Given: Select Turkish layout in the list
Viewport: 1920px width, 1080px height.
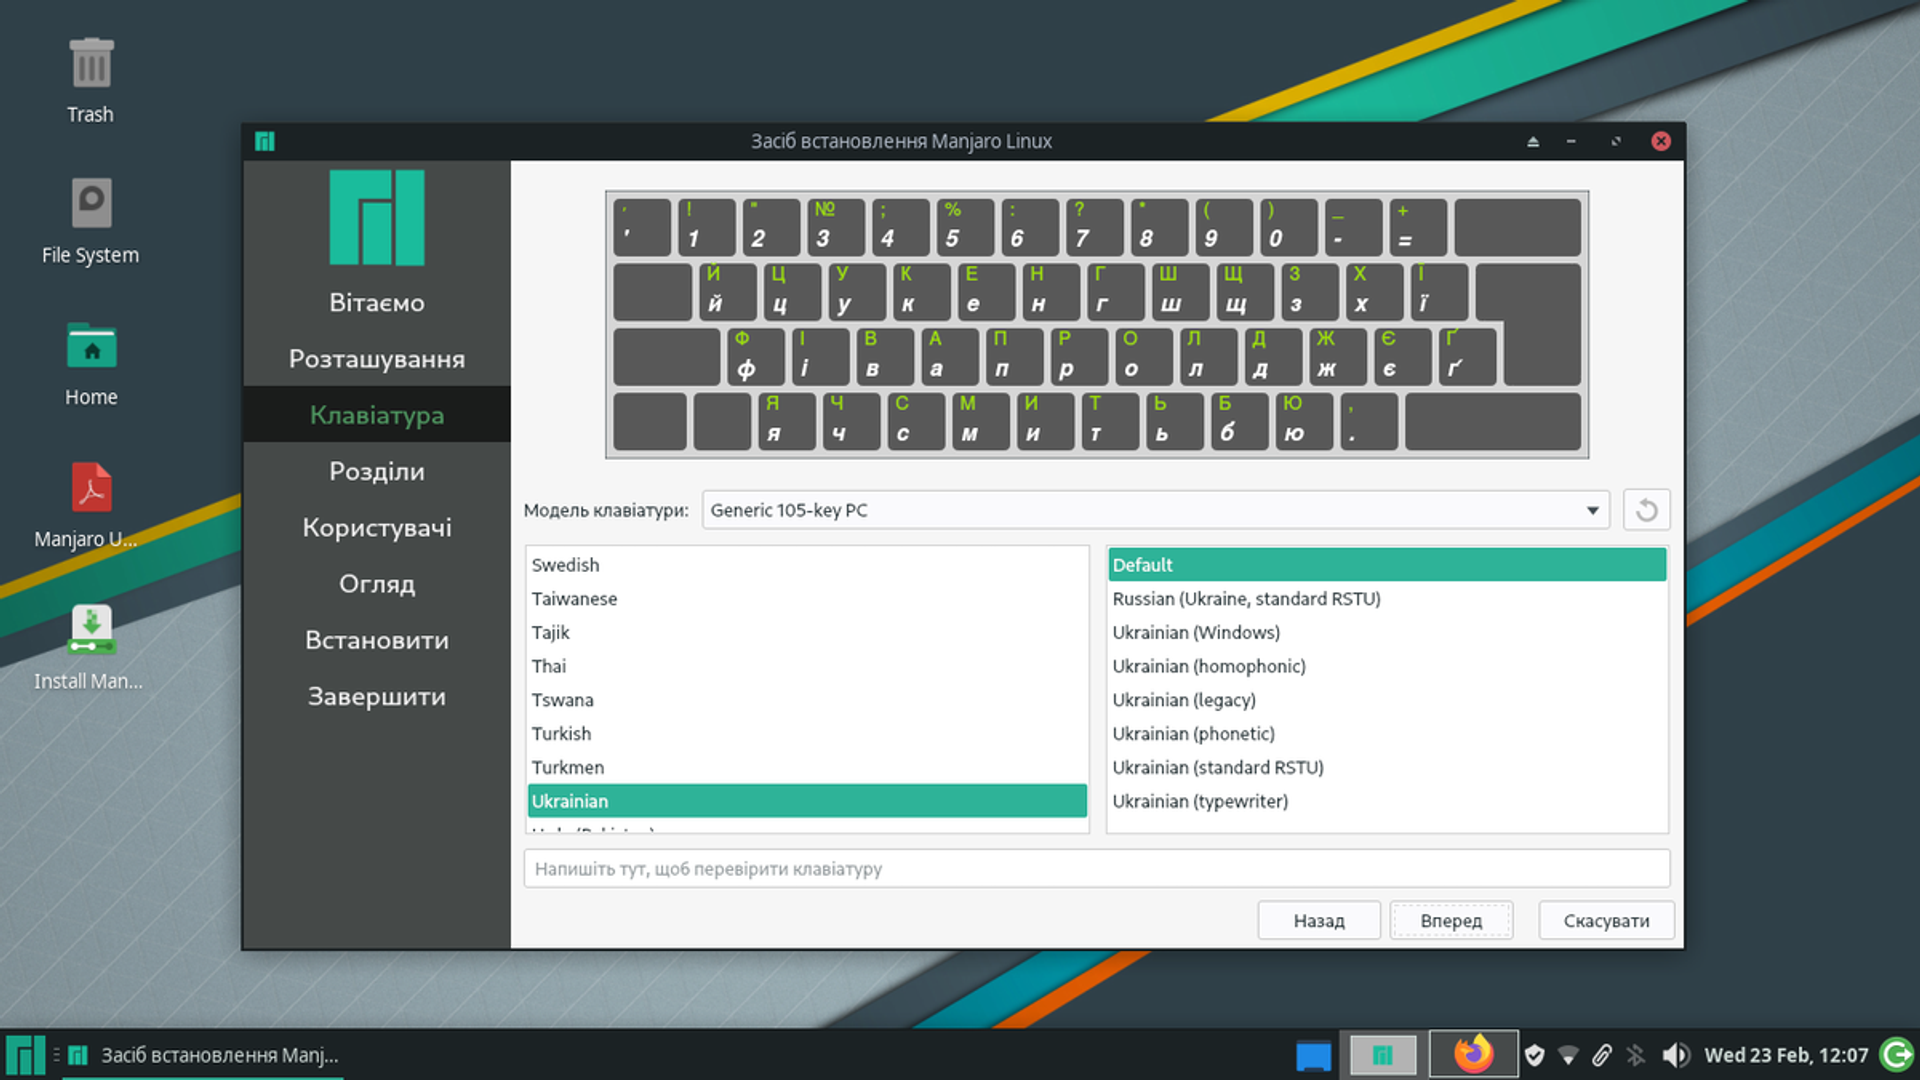Looking at the screenshot, I should (x=807, y=733).
